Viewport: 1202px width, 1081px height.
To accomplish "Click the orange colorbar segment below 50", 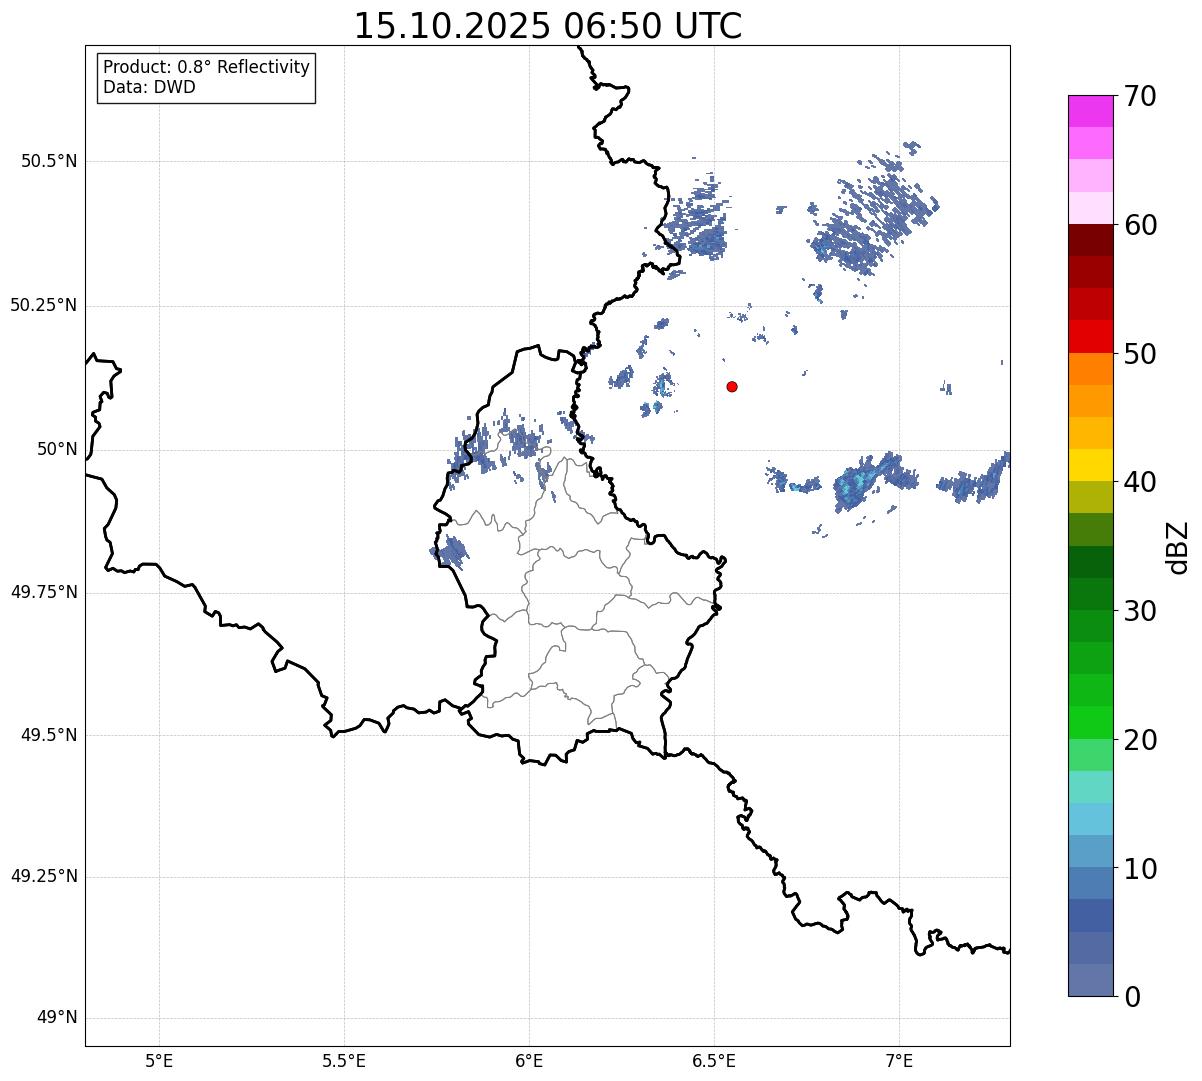I will (x=1090, y=369).
